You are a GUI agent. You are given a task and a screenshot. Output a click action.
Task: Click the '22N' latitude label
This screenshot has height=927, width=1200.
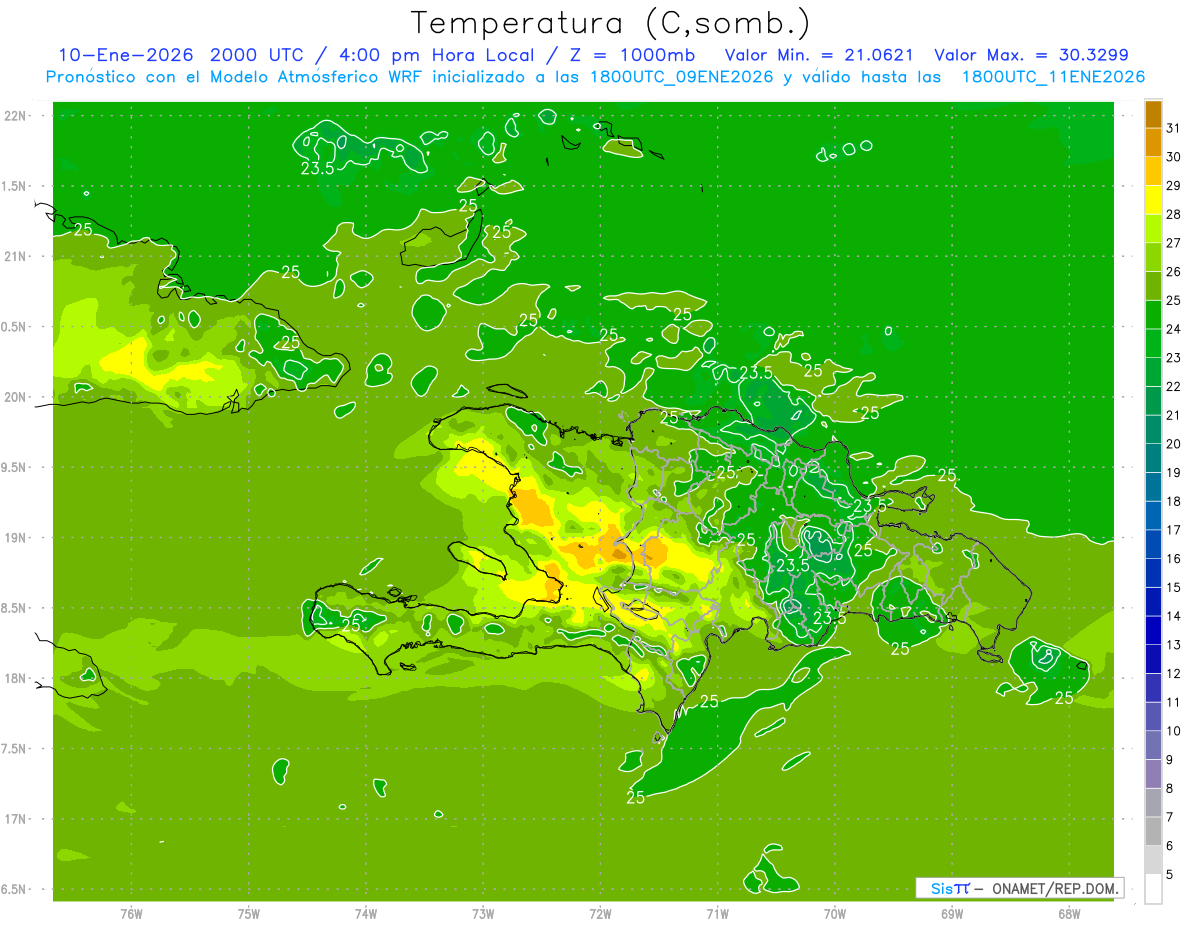(x=16, y=116)
